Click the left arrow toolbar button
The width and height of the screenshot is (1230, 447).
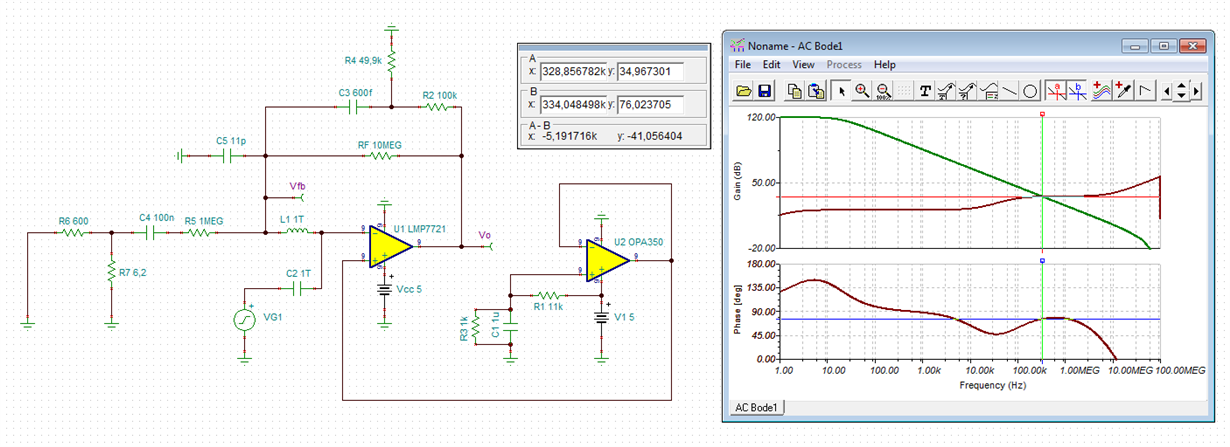pyautogui.click(x=1167, y=91)
